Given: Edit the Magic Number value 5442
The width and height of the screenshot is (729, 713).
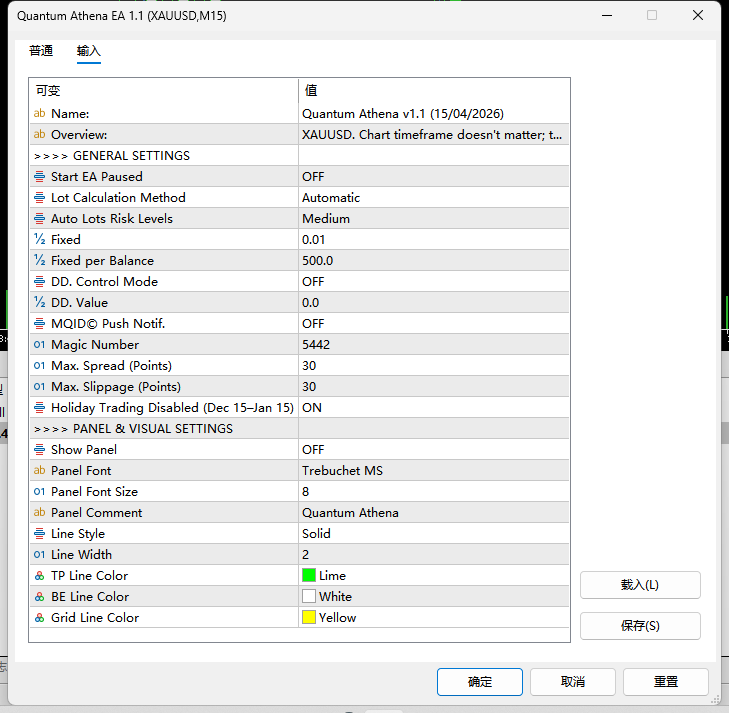Looking at the screenshot, I should pos(434,344).
